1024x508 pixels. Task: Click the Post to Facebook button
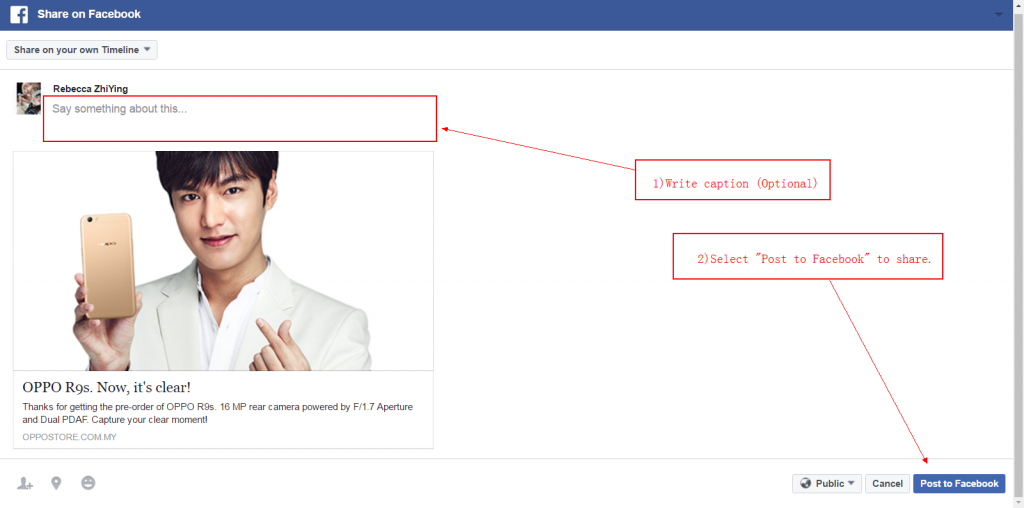click(x=959, y=484)
